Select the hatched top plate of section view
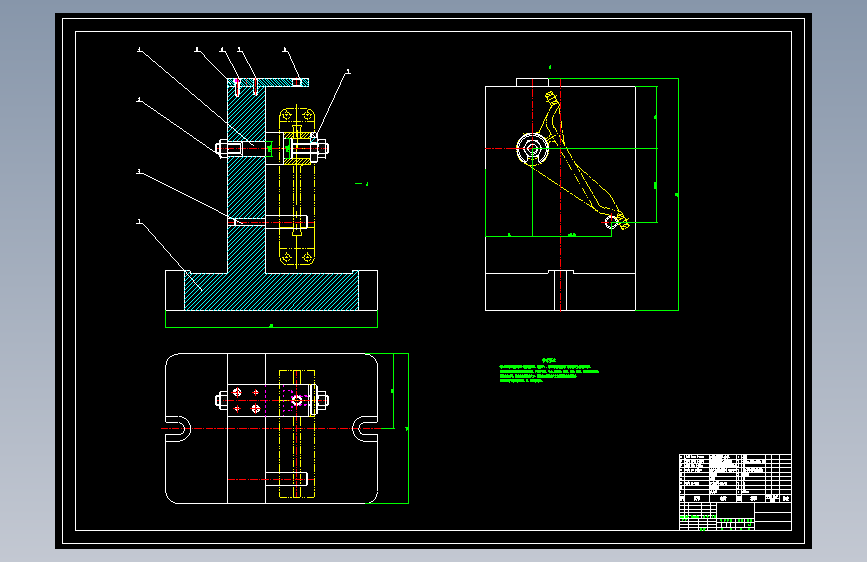Image resolution: width=867 pixels, height=562 pixels. [x=268, y=82]
